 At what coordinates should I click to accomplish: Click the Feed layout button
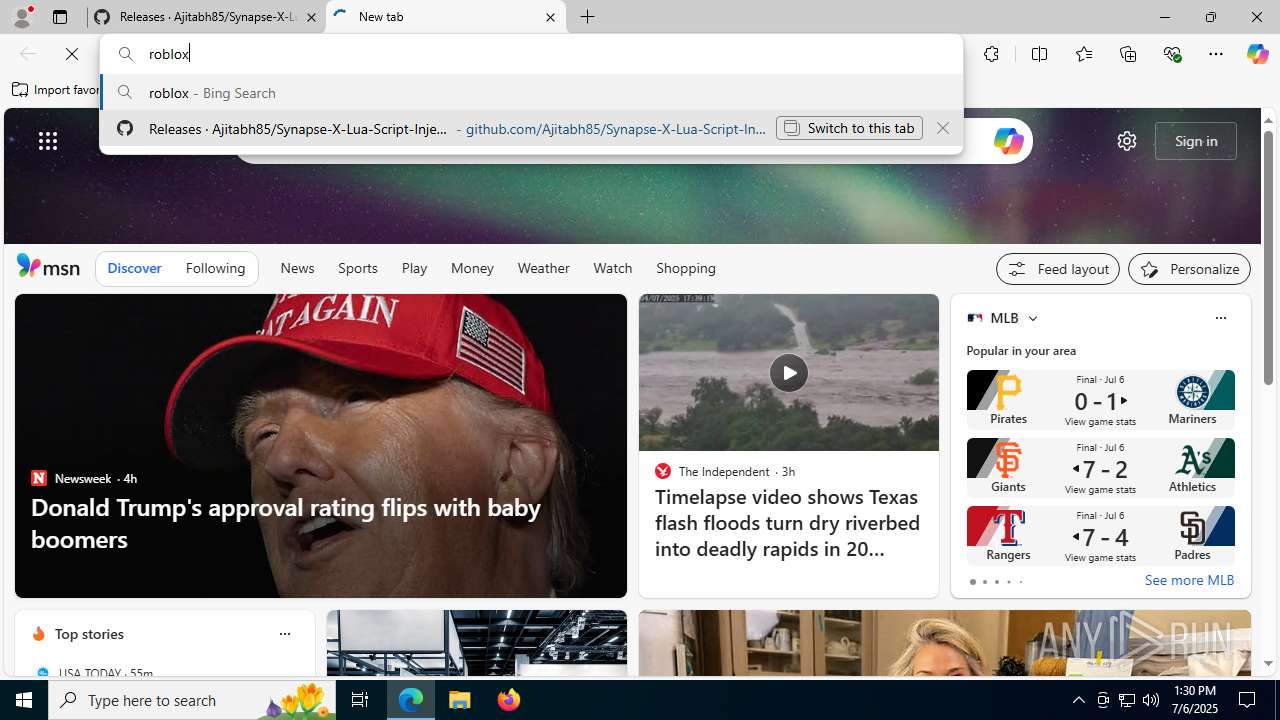click(x=1057, y=269)
